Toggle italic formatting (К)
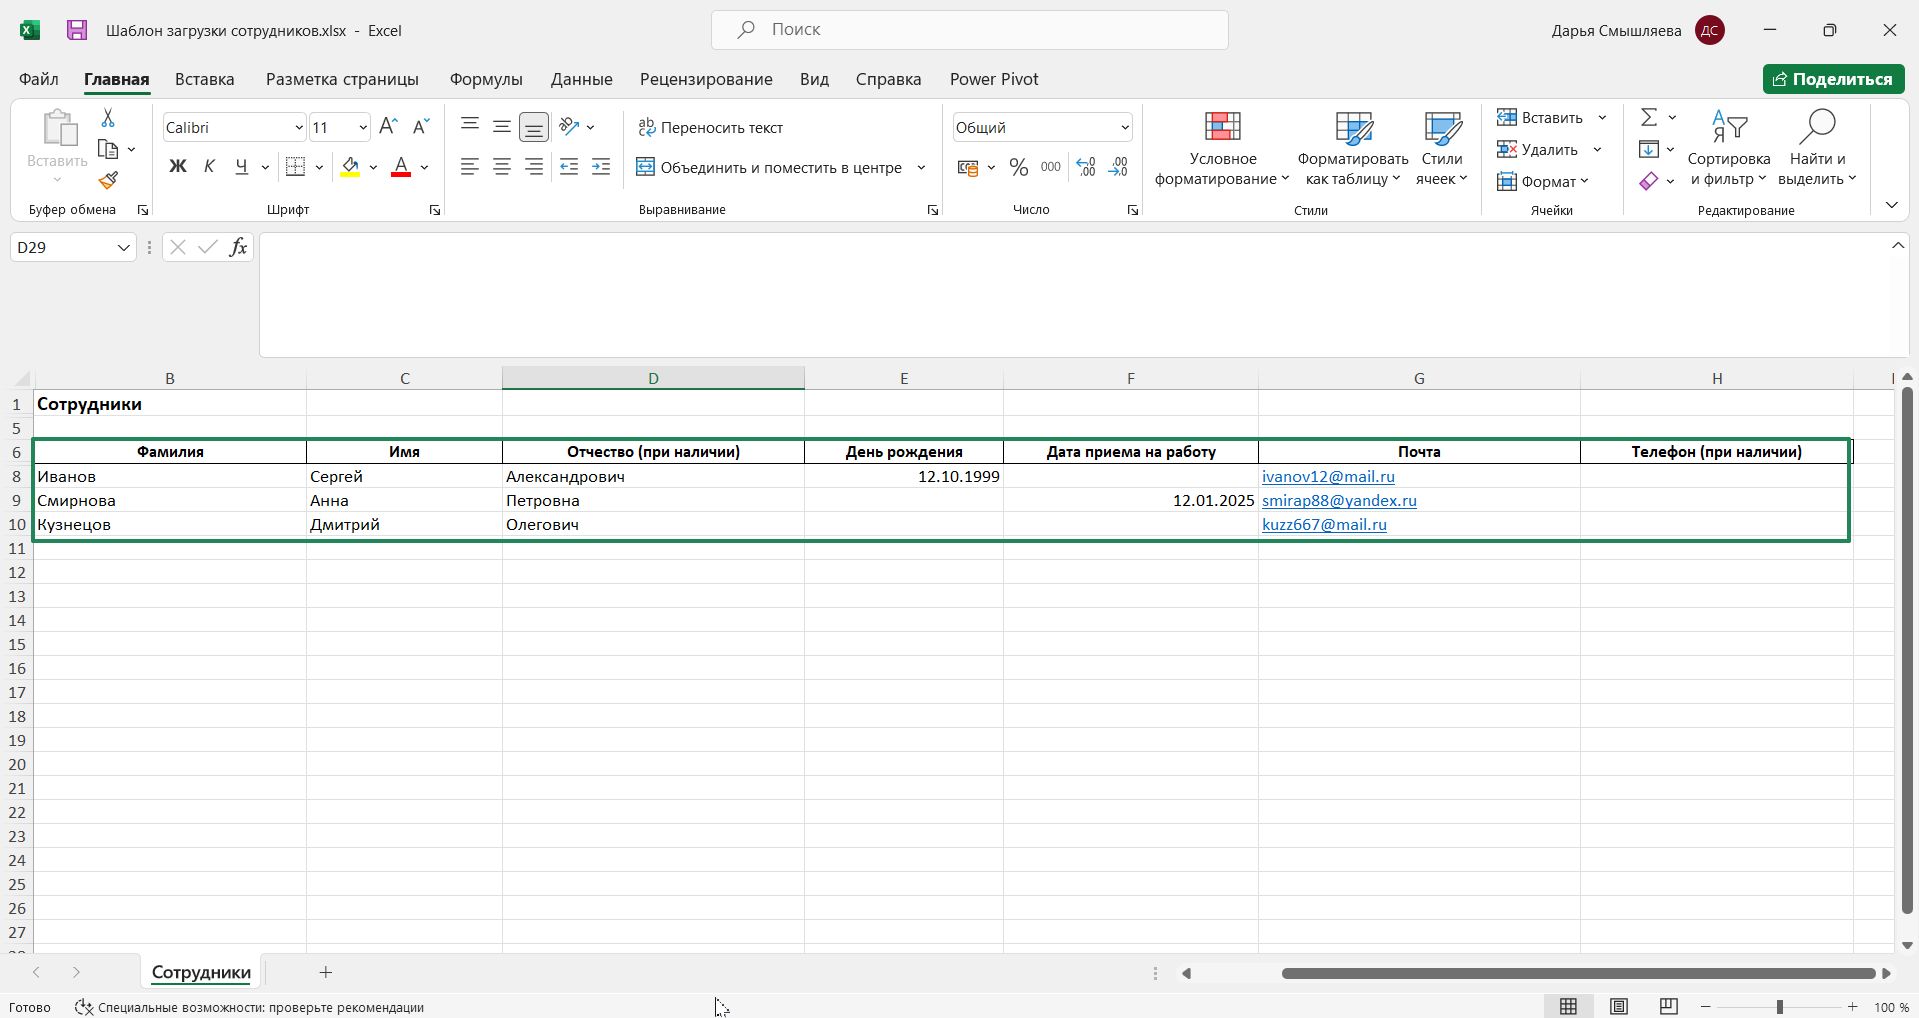 tap(209, 167)
